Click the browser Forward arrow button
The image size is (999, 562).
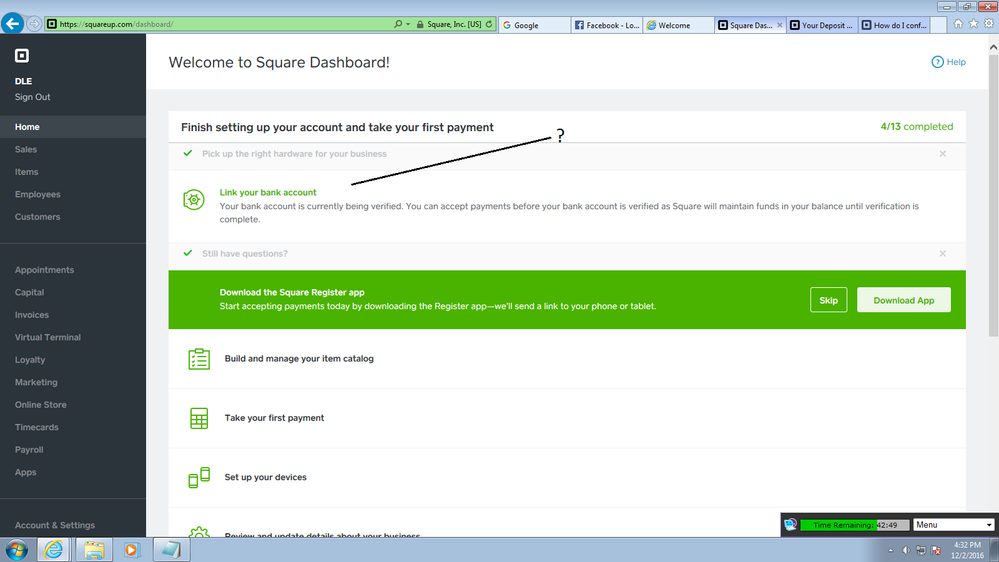(34, 24)
